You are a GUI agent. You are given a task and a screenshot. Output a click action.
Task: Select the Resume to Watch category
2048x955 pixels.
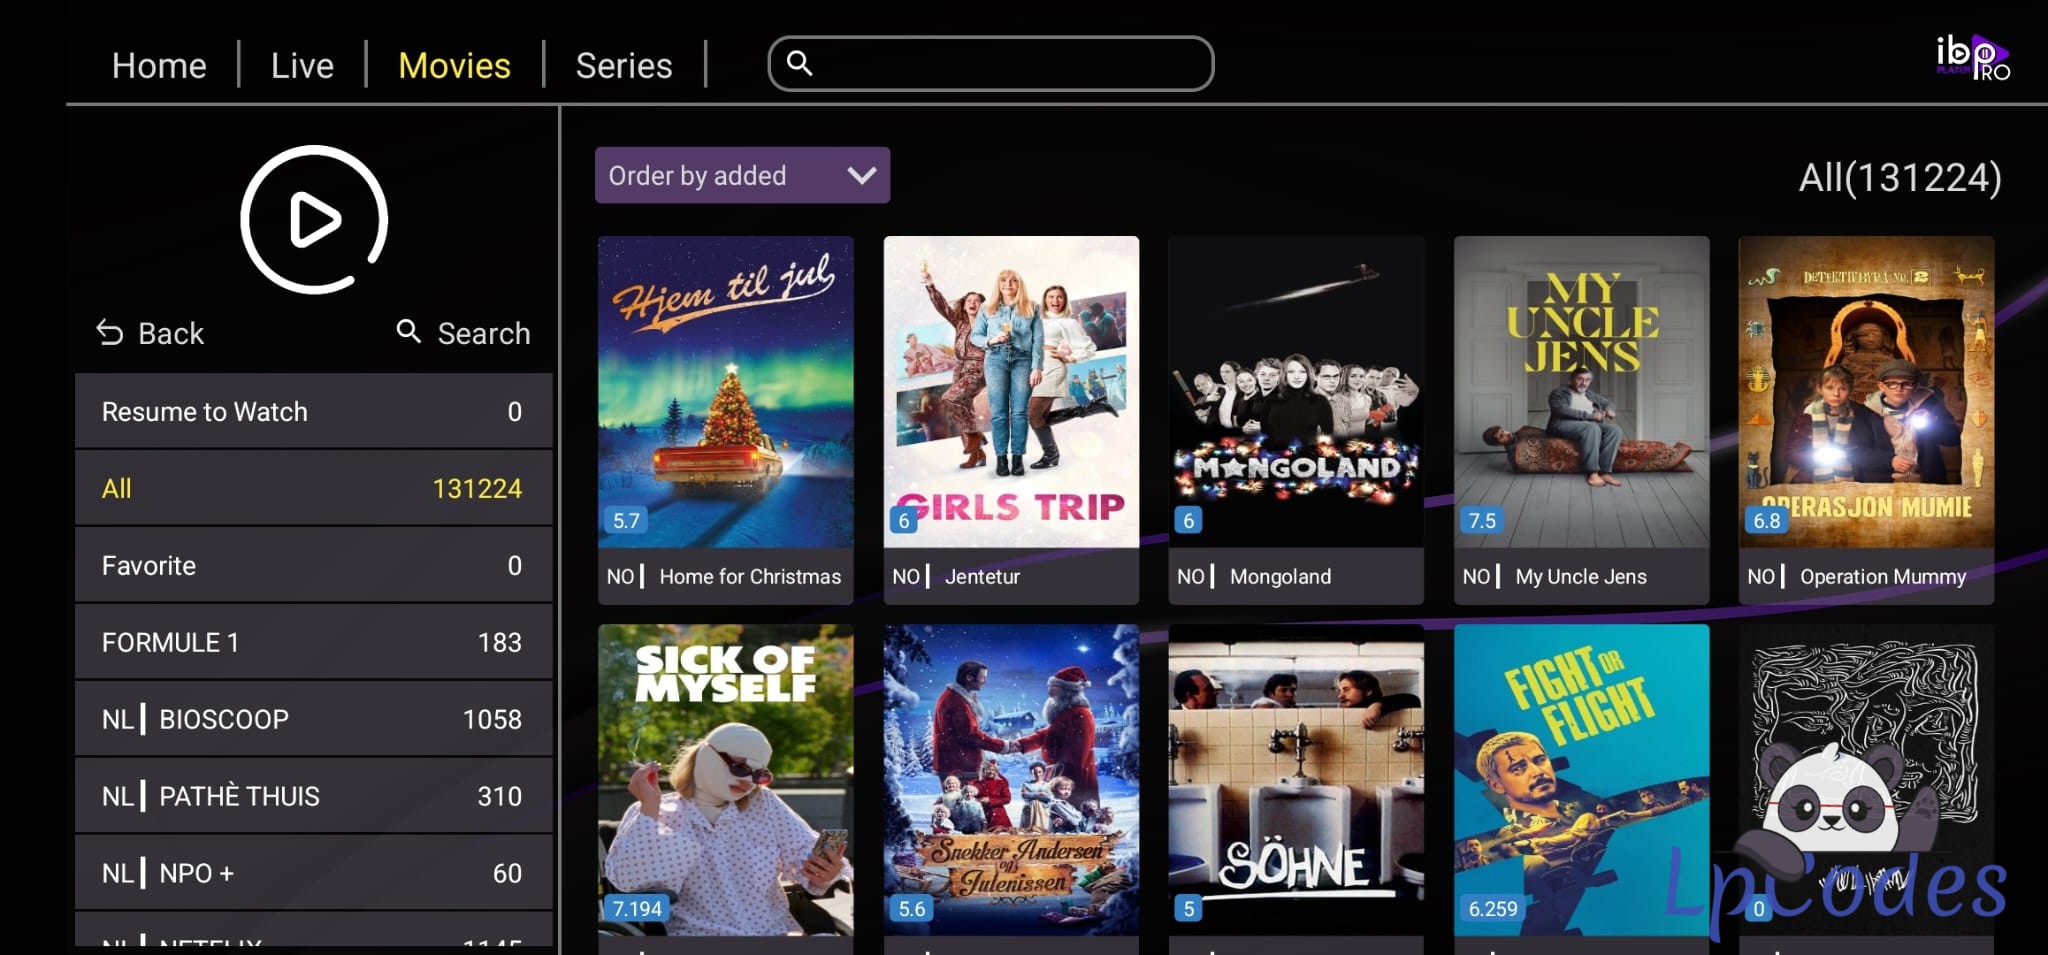(x=314, y=411)
